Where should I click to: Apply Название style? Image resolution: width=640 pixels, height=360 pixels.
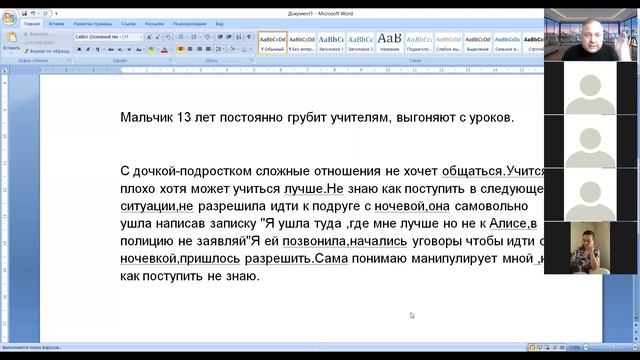pos(389,43)
